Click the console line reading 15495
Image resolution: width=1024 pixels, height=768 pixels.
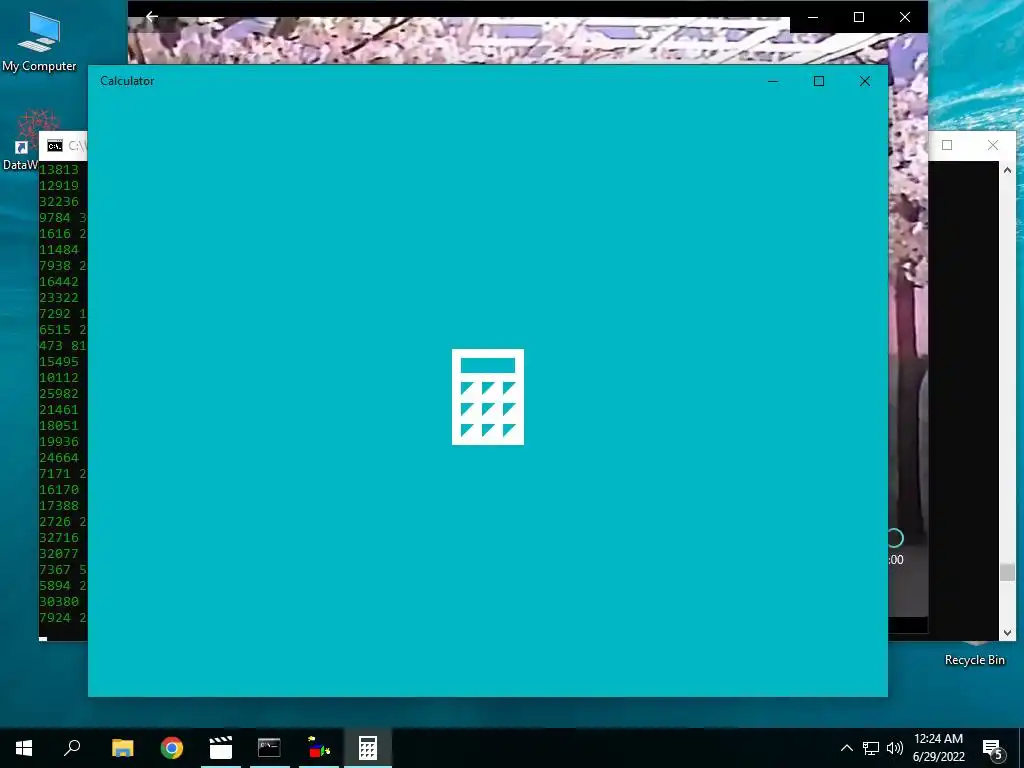pyautogui.click(x=59, y=362)
